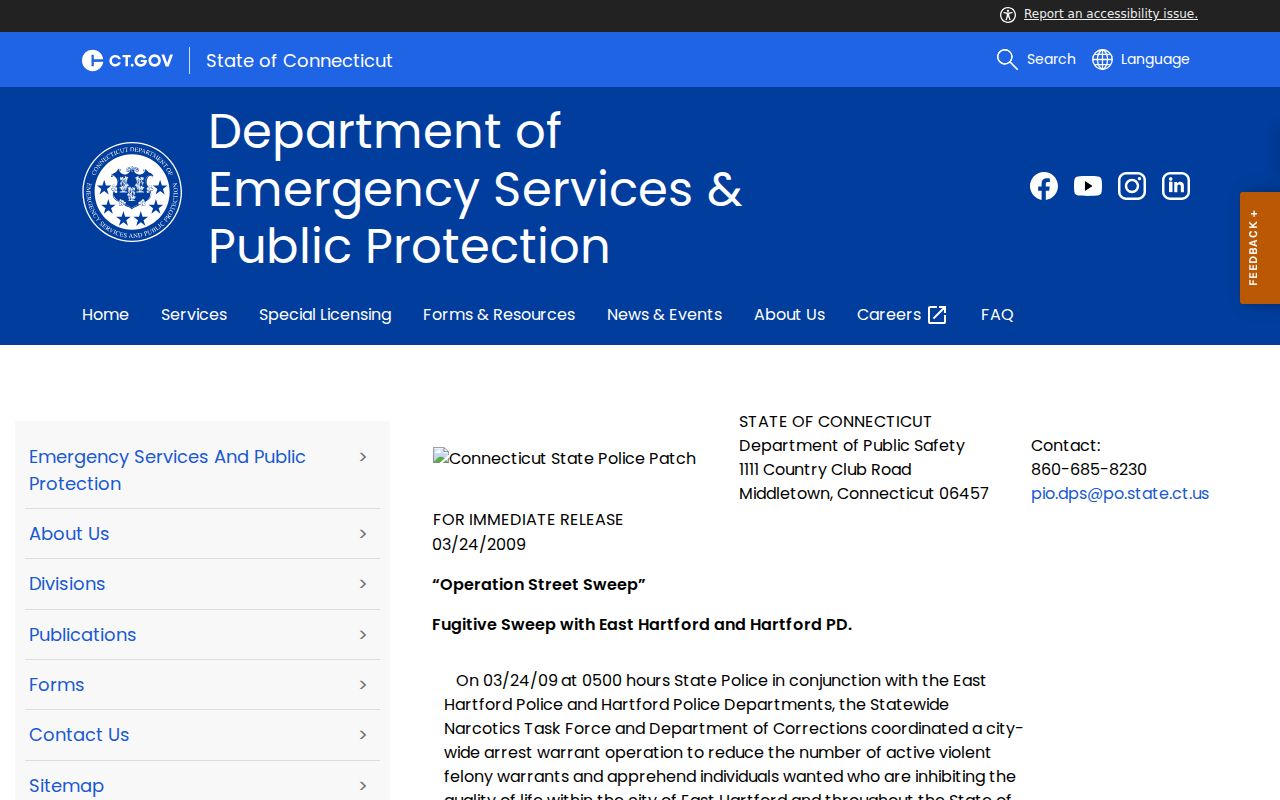Click "Fugitive Sweep with East Hartford" subheading
The height and width of the screenshot is (800, 1280).
(x=642, y=625)
